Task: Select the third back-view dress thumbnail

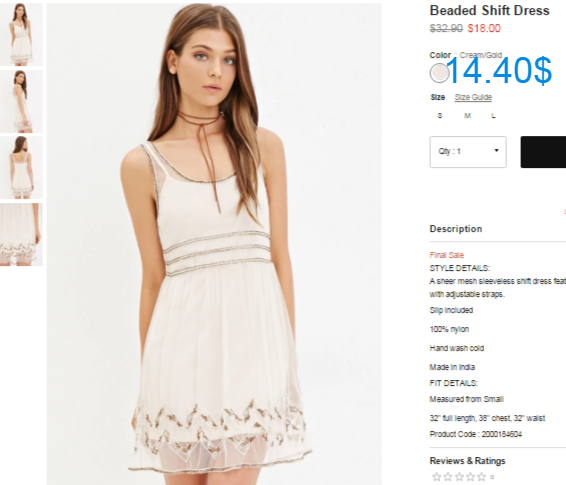Action: (x=21, y=167)
